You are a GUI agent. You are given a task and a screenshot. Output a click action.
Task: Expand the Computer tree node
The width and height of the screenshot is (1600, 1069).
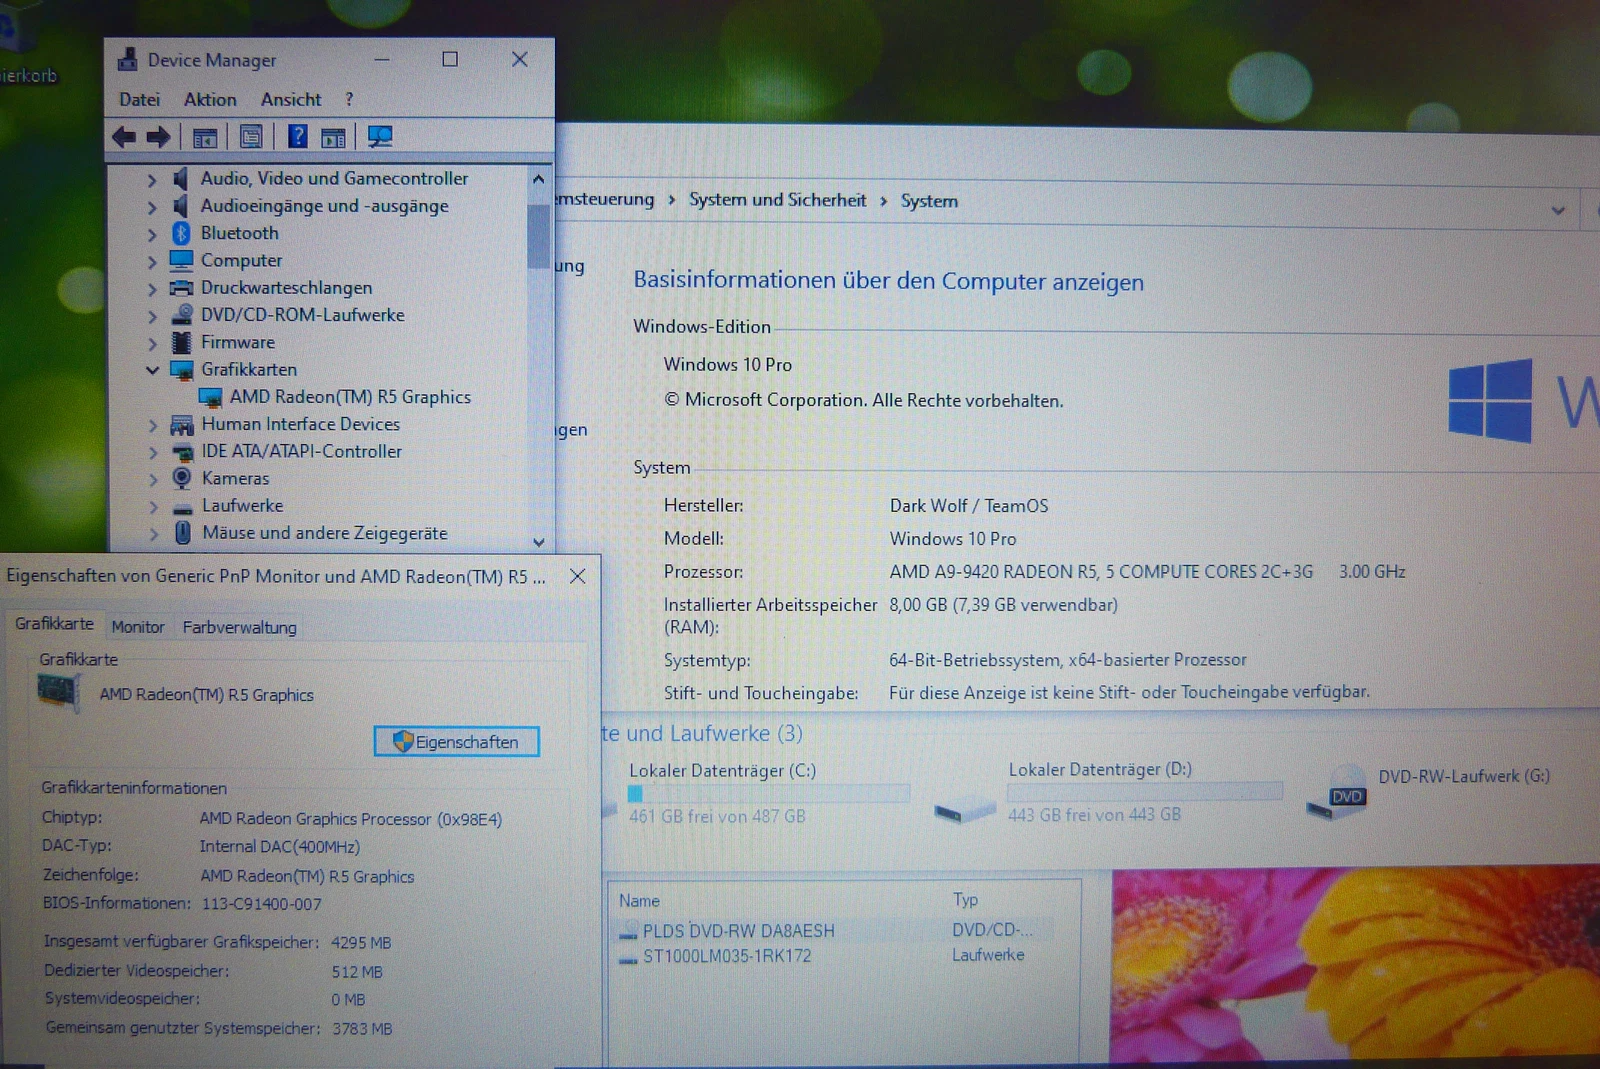point(152,262)
